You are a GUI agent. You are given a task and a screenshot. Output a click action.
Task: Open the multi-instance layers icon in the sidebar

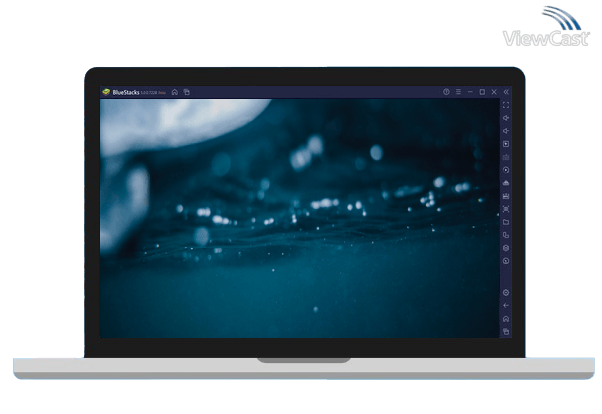506,248
